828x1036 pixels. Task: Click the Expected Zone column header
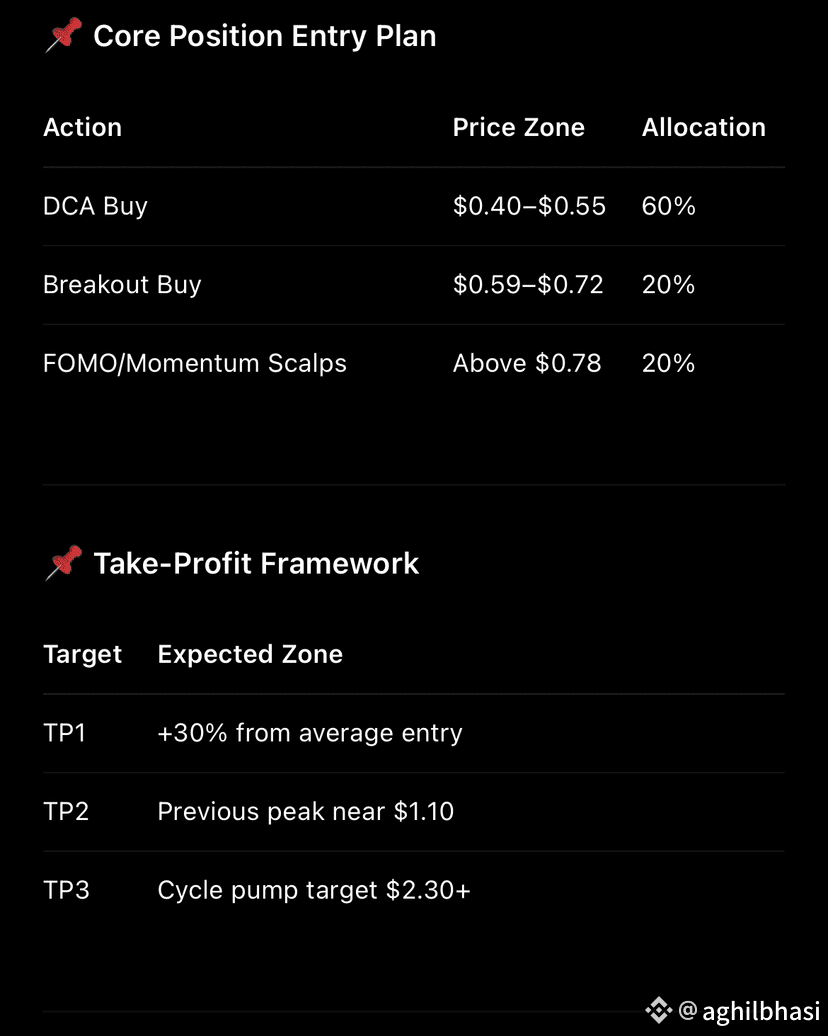(x=250, y=654)
